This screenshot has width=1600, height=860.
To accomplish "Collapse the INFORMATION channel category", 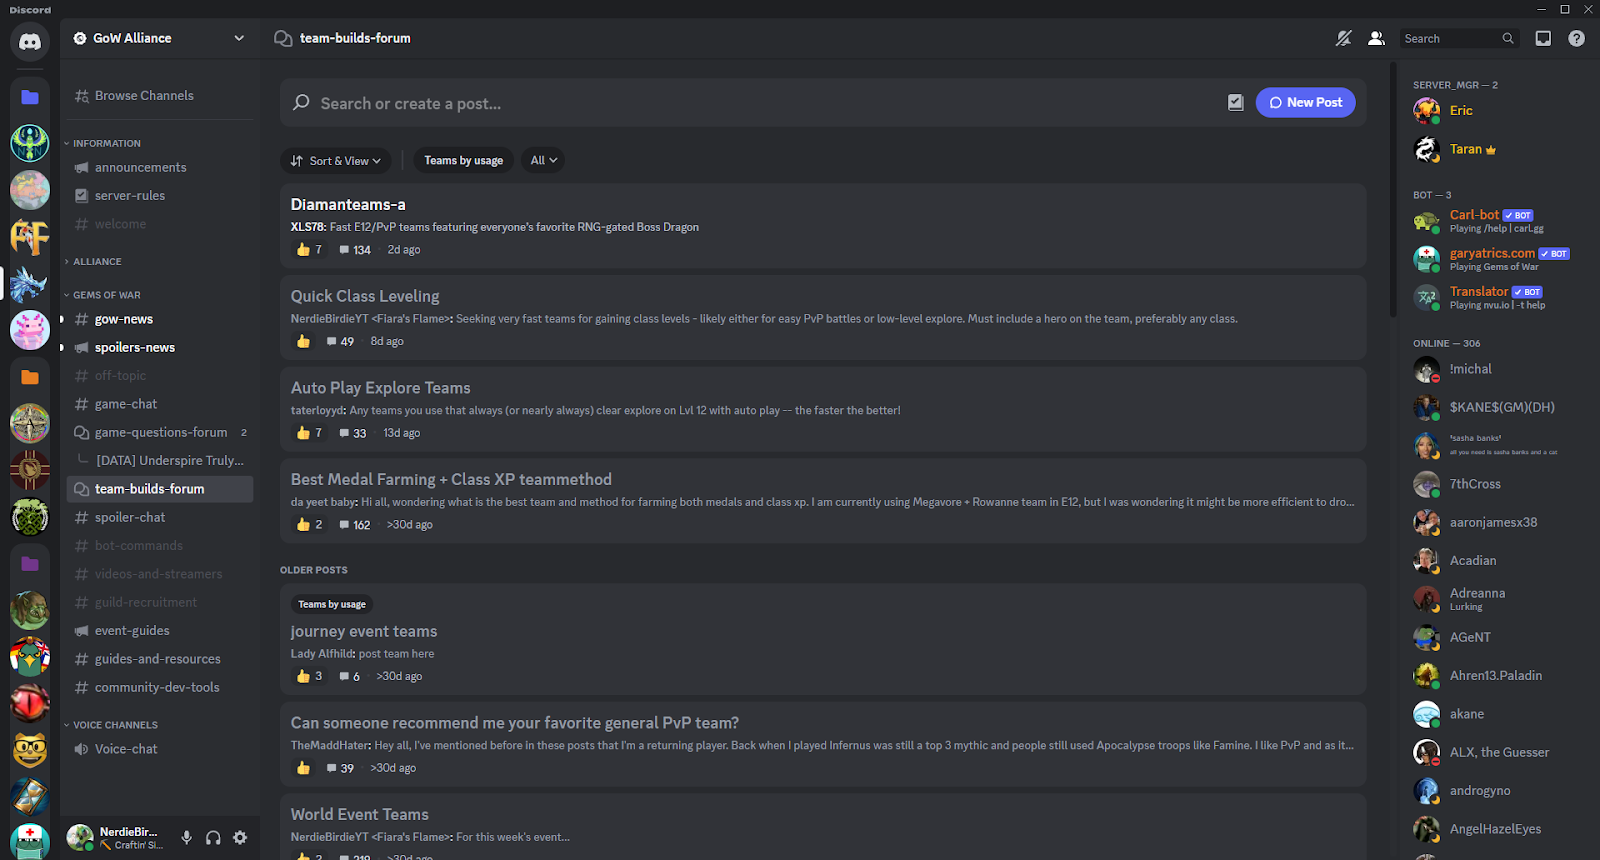I will tap(105, 143).
